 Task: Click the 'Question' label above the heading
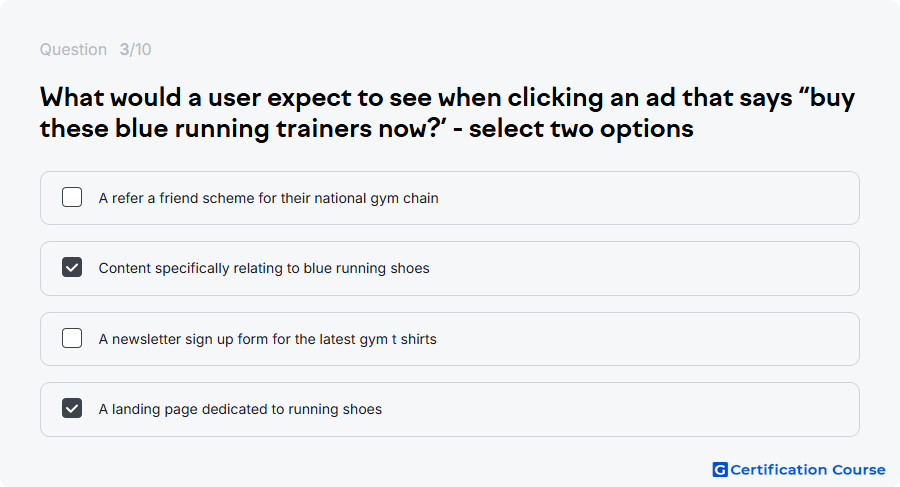[73, 49]
